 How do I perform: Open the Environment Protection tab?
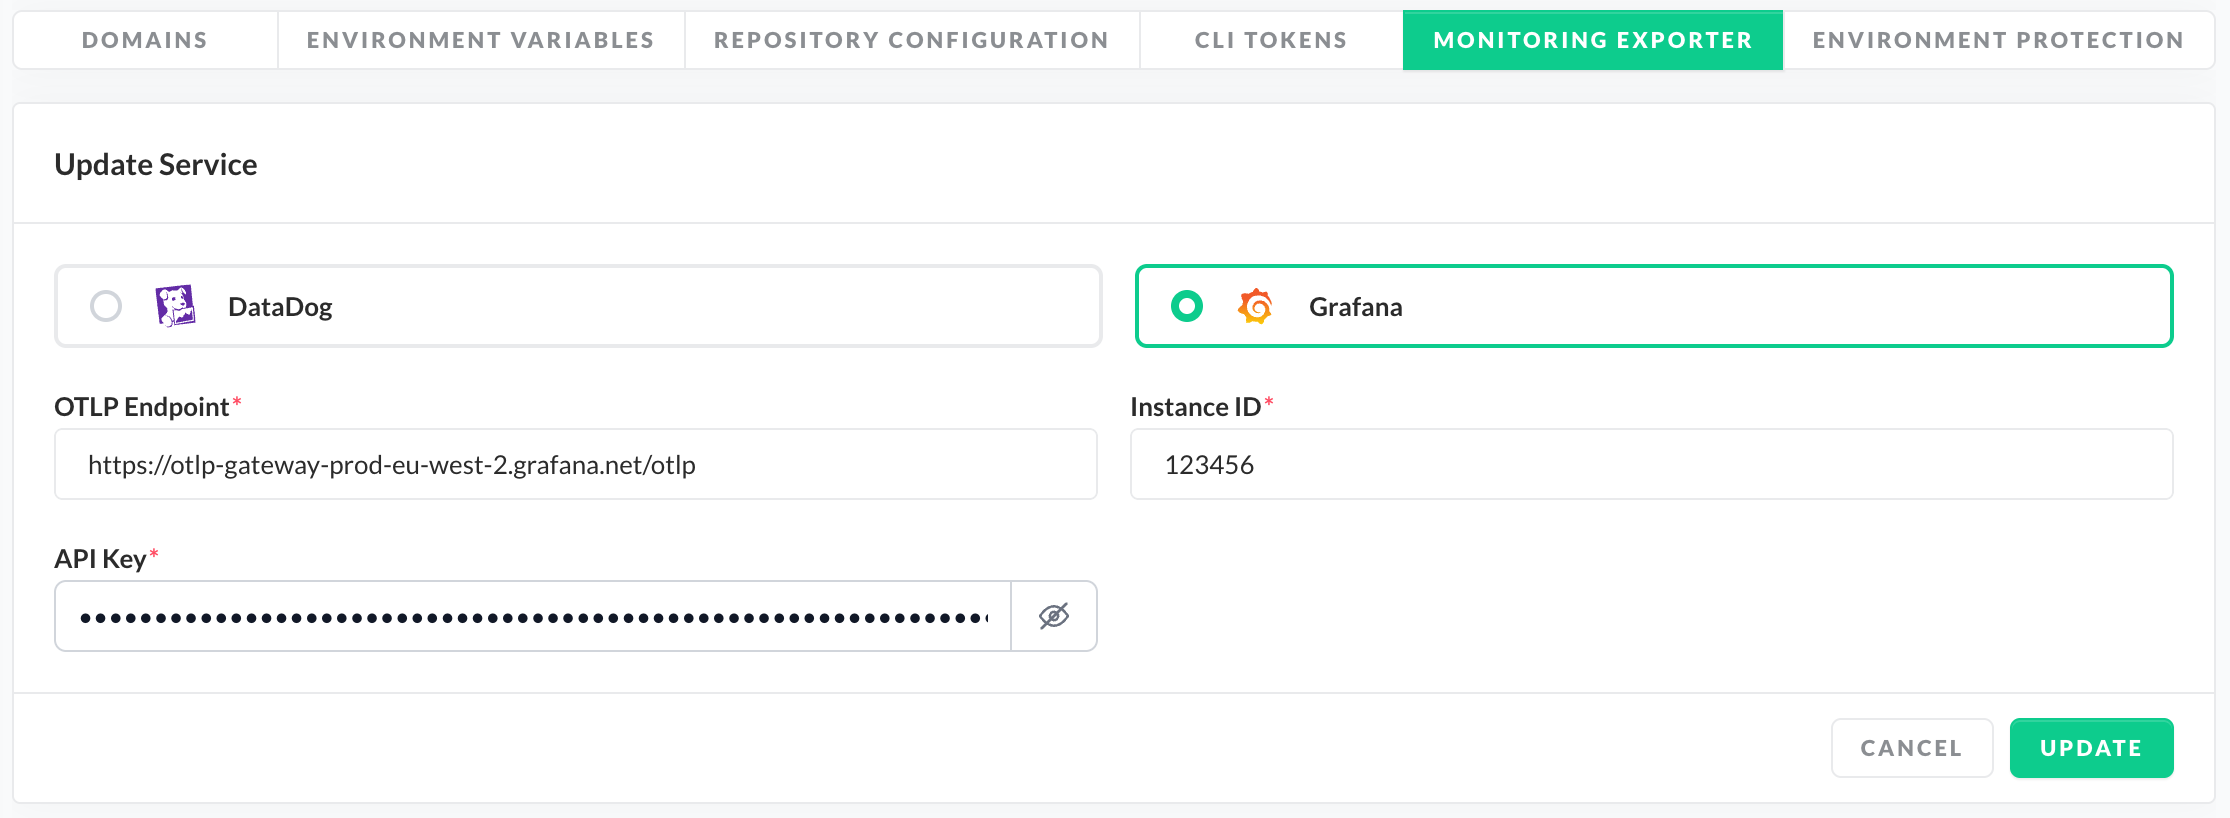coord(1998,40)
